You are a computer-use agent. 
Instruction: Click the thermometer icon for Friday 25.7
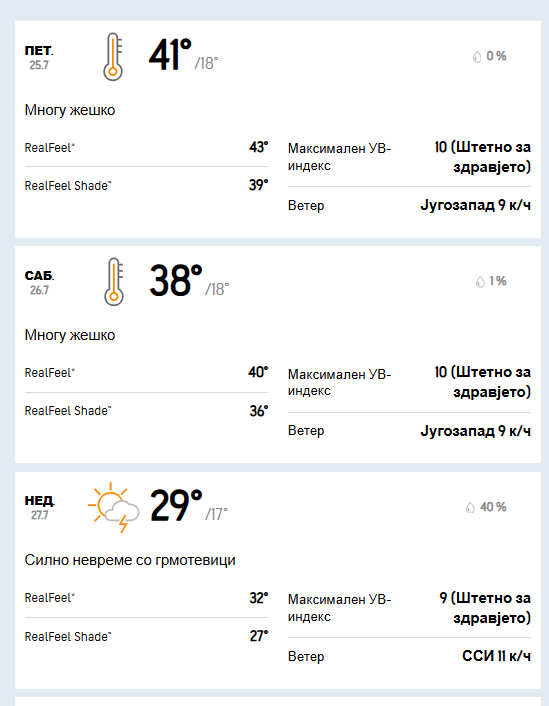113,57
